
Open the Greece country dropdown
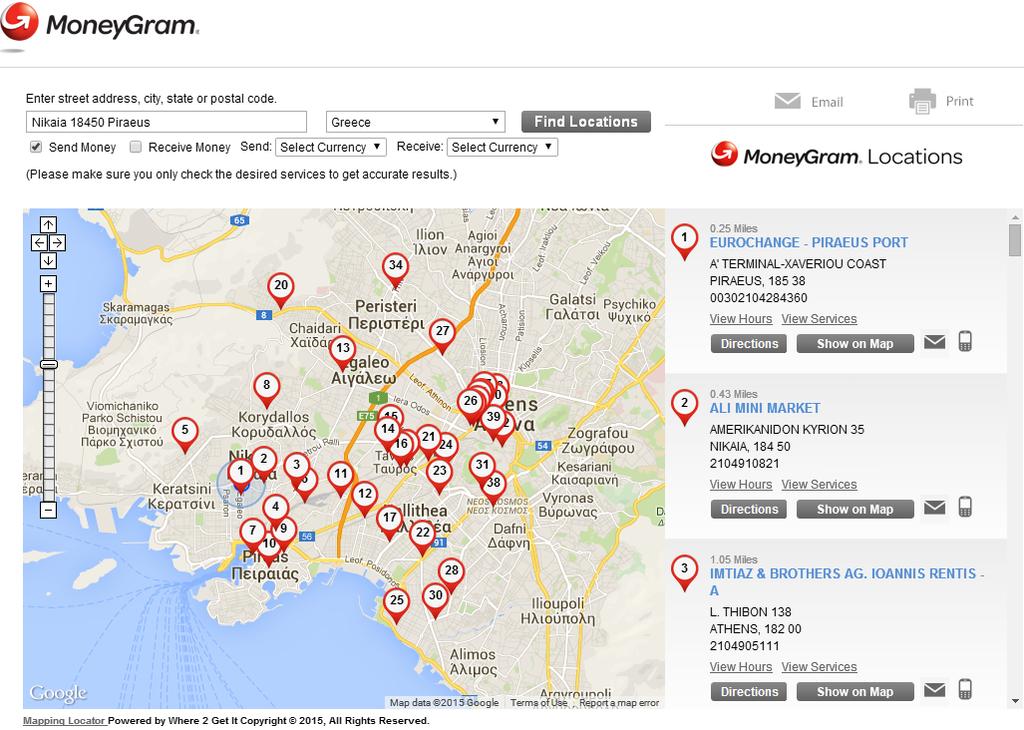point(415,122)
